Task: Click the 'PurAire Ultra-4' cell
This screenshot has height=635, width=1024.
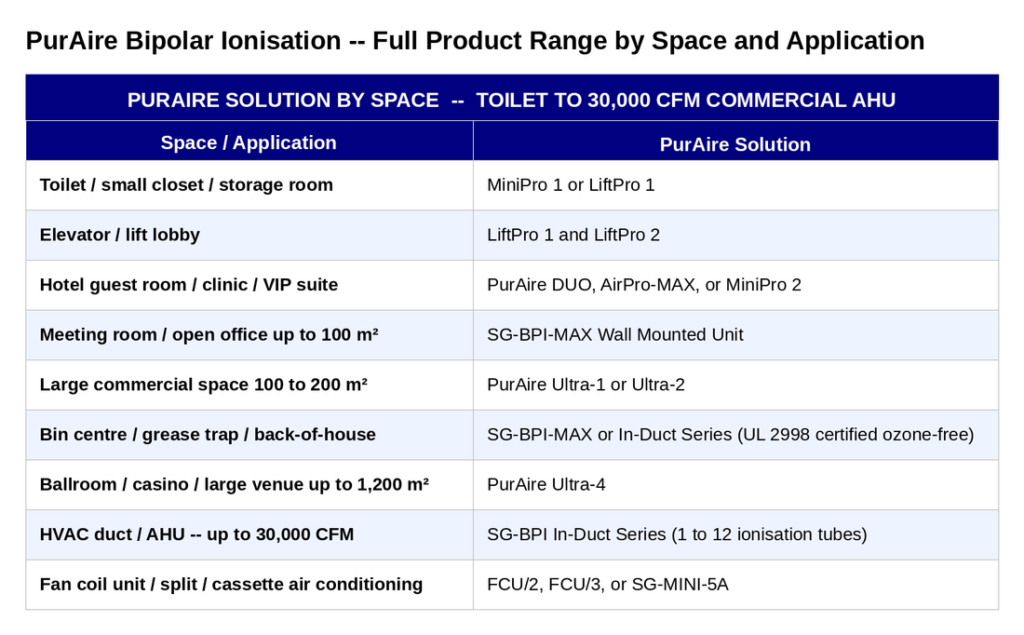Action: coord(735,485)
